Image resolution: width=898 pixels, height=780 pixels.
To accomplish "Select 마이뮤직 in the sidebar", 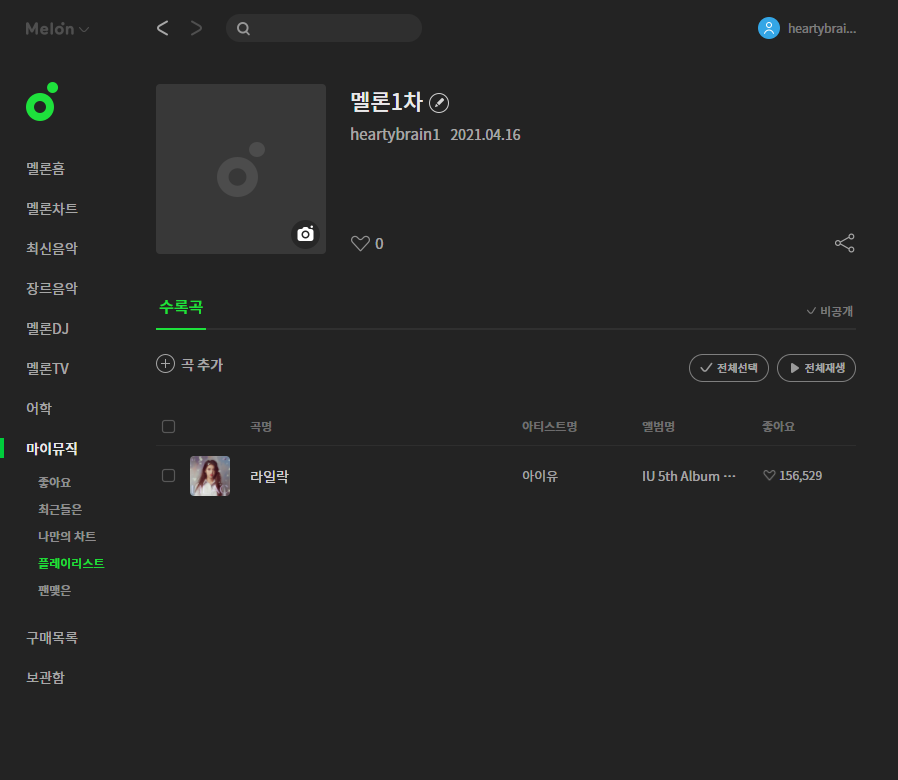I will click(52, 448).
